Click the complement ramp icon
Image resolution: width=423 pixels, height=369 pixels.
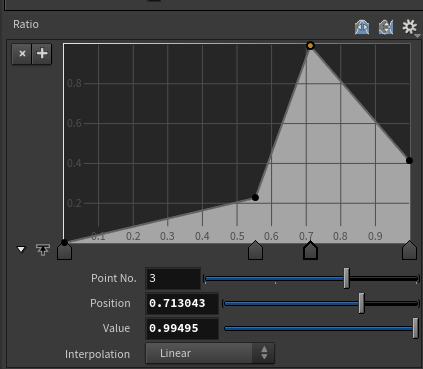386,27
